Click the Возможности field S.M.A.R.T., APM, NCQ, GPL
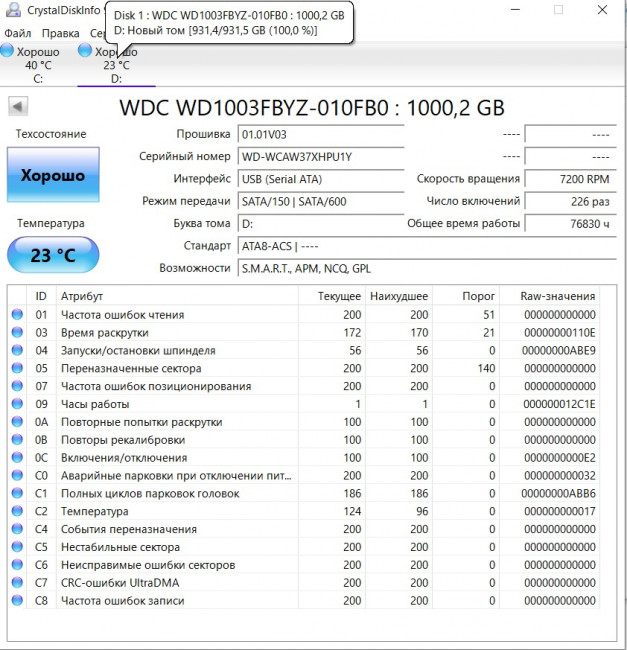Image resolution: width=627 pixels, height=650 pixels. (427, 269)
